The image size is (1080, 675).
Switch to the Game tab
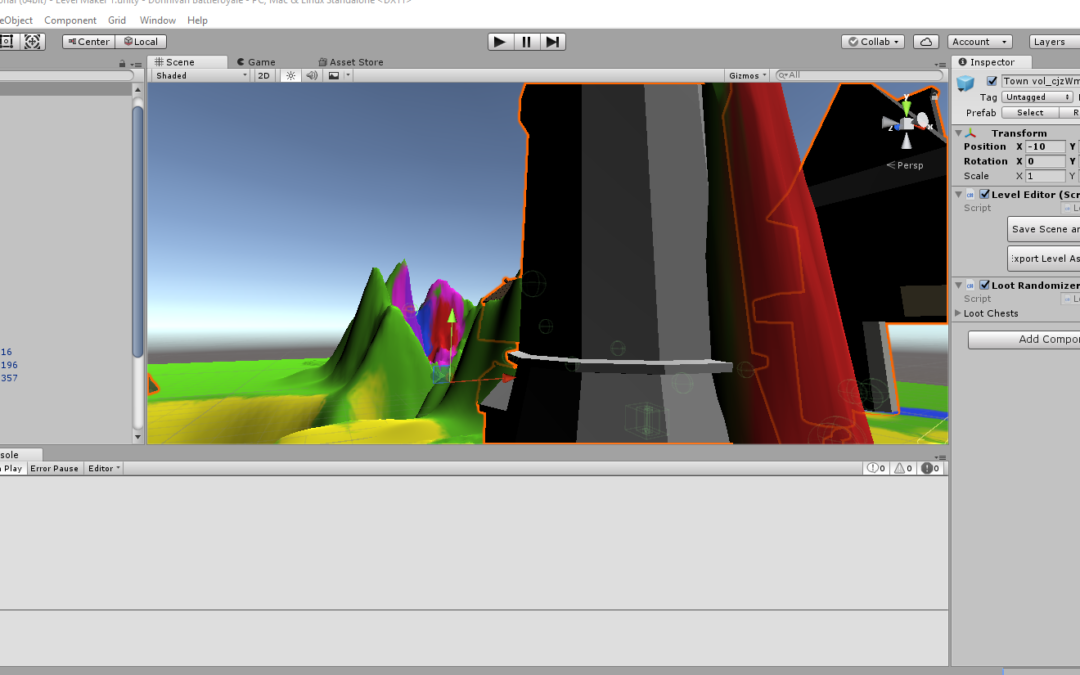click(x=256, y=62)
